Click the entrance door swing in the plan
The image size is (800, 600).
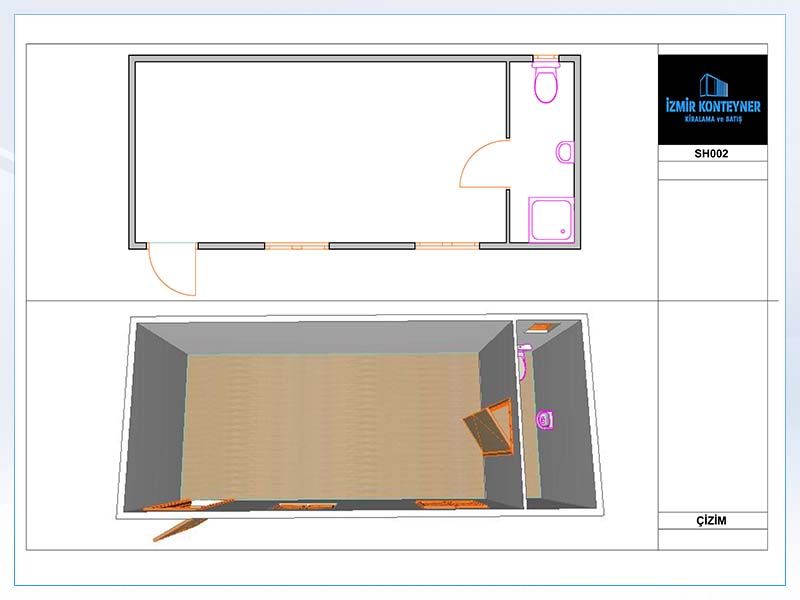coord(170,270)
